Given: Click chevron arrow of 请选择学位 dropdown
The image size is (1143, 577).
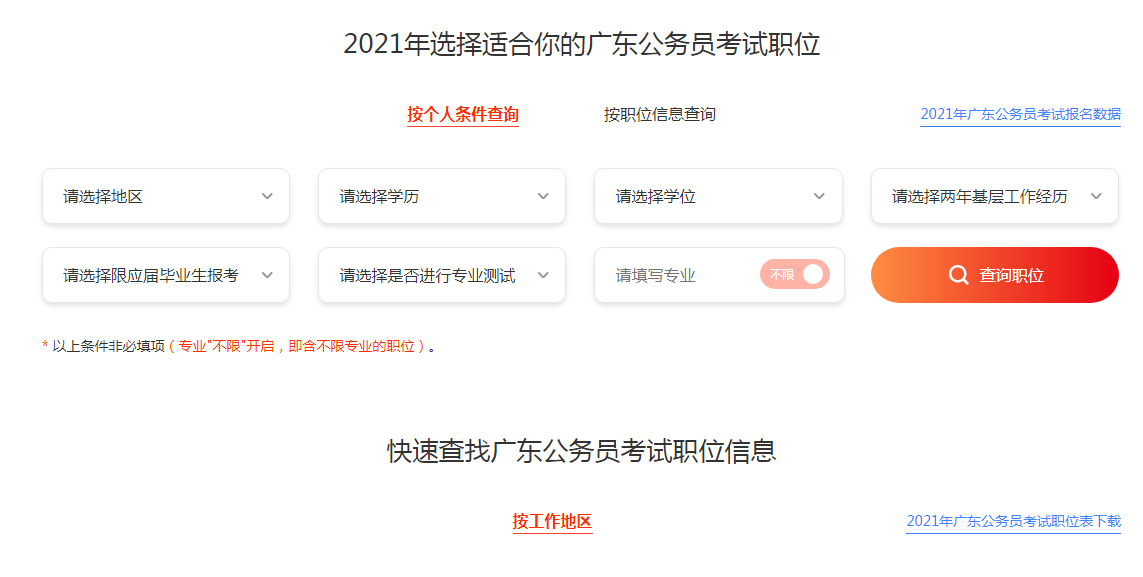Looking at the screenshot, I should tap(819, 196).
